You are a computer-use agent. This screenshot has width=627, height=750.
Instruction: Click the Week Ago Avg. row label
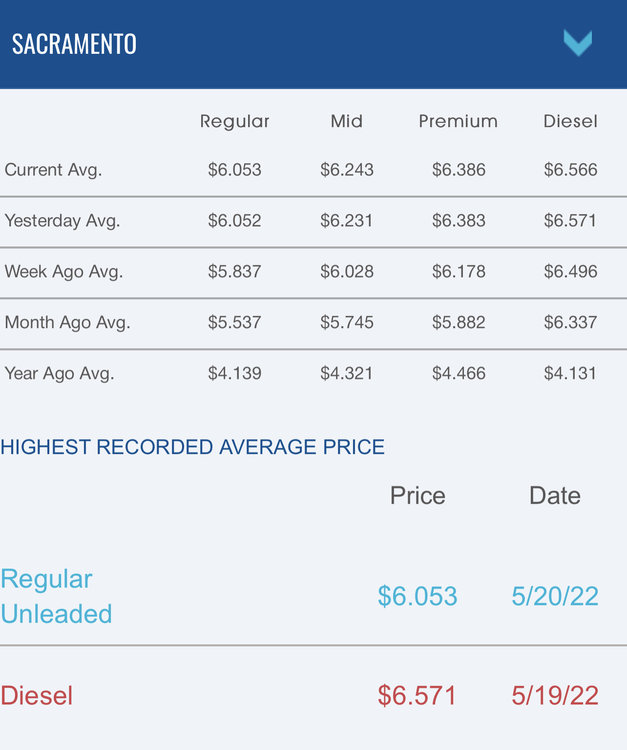64,272
